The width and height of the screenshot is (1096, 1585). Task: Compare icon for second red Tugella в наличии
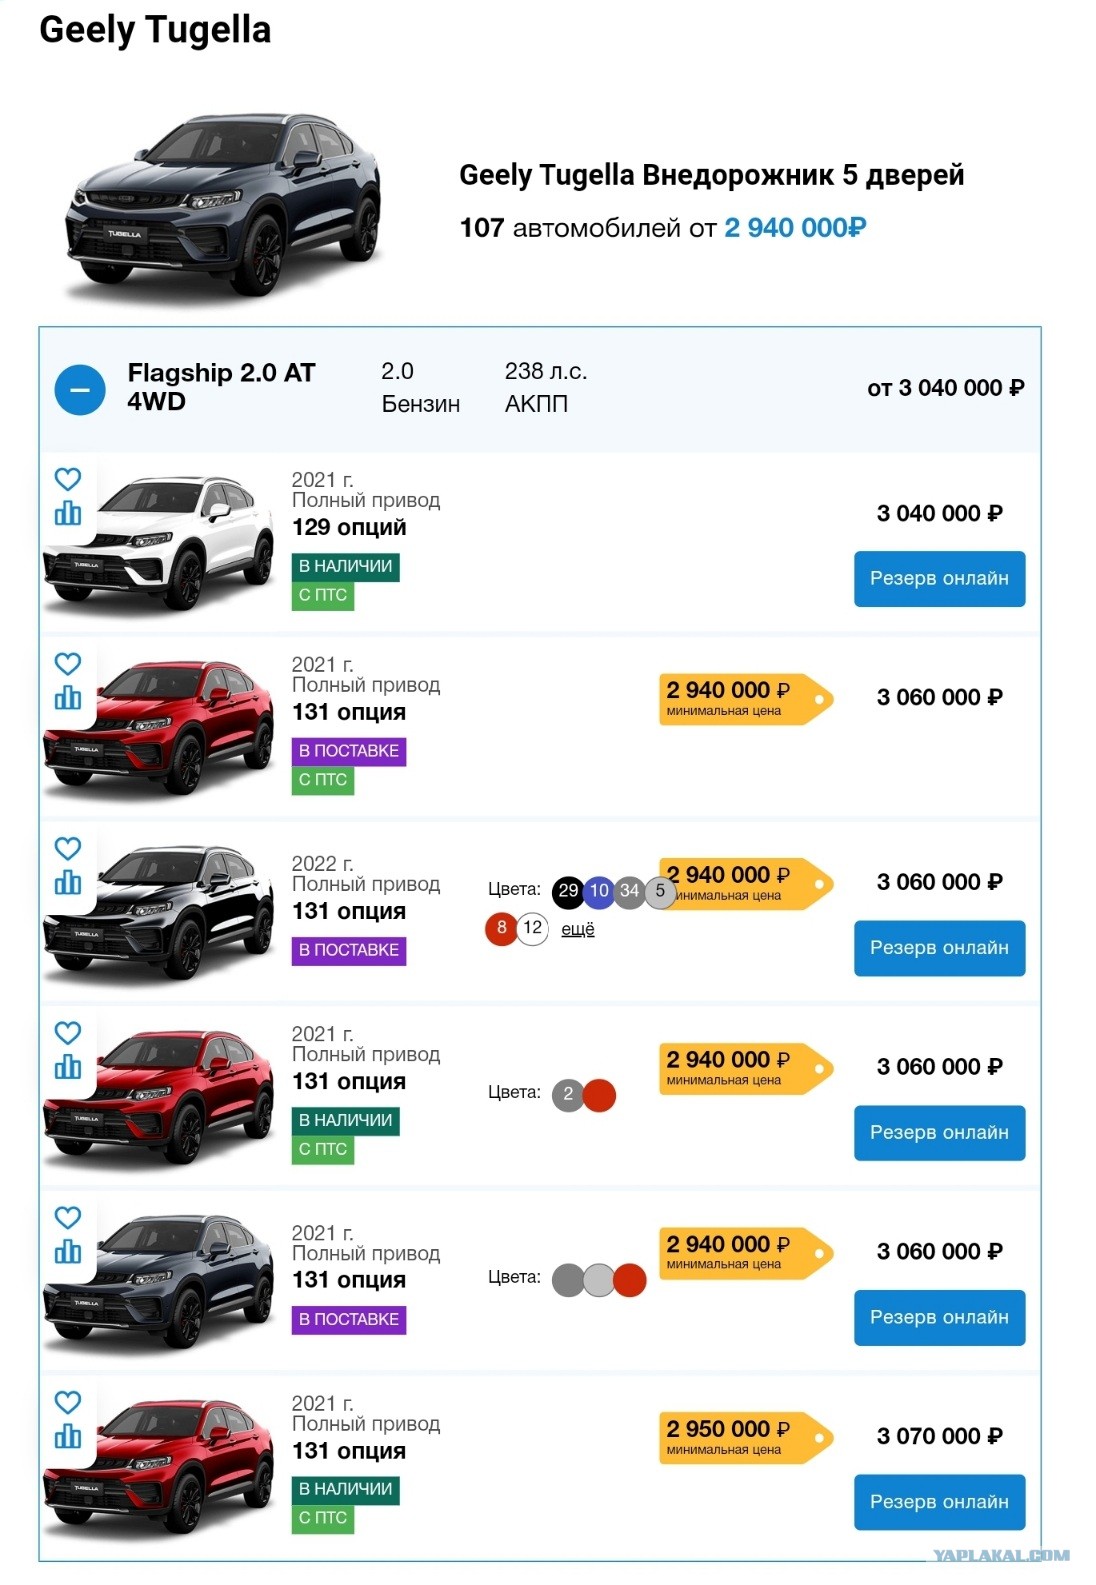pos(67,1067)
